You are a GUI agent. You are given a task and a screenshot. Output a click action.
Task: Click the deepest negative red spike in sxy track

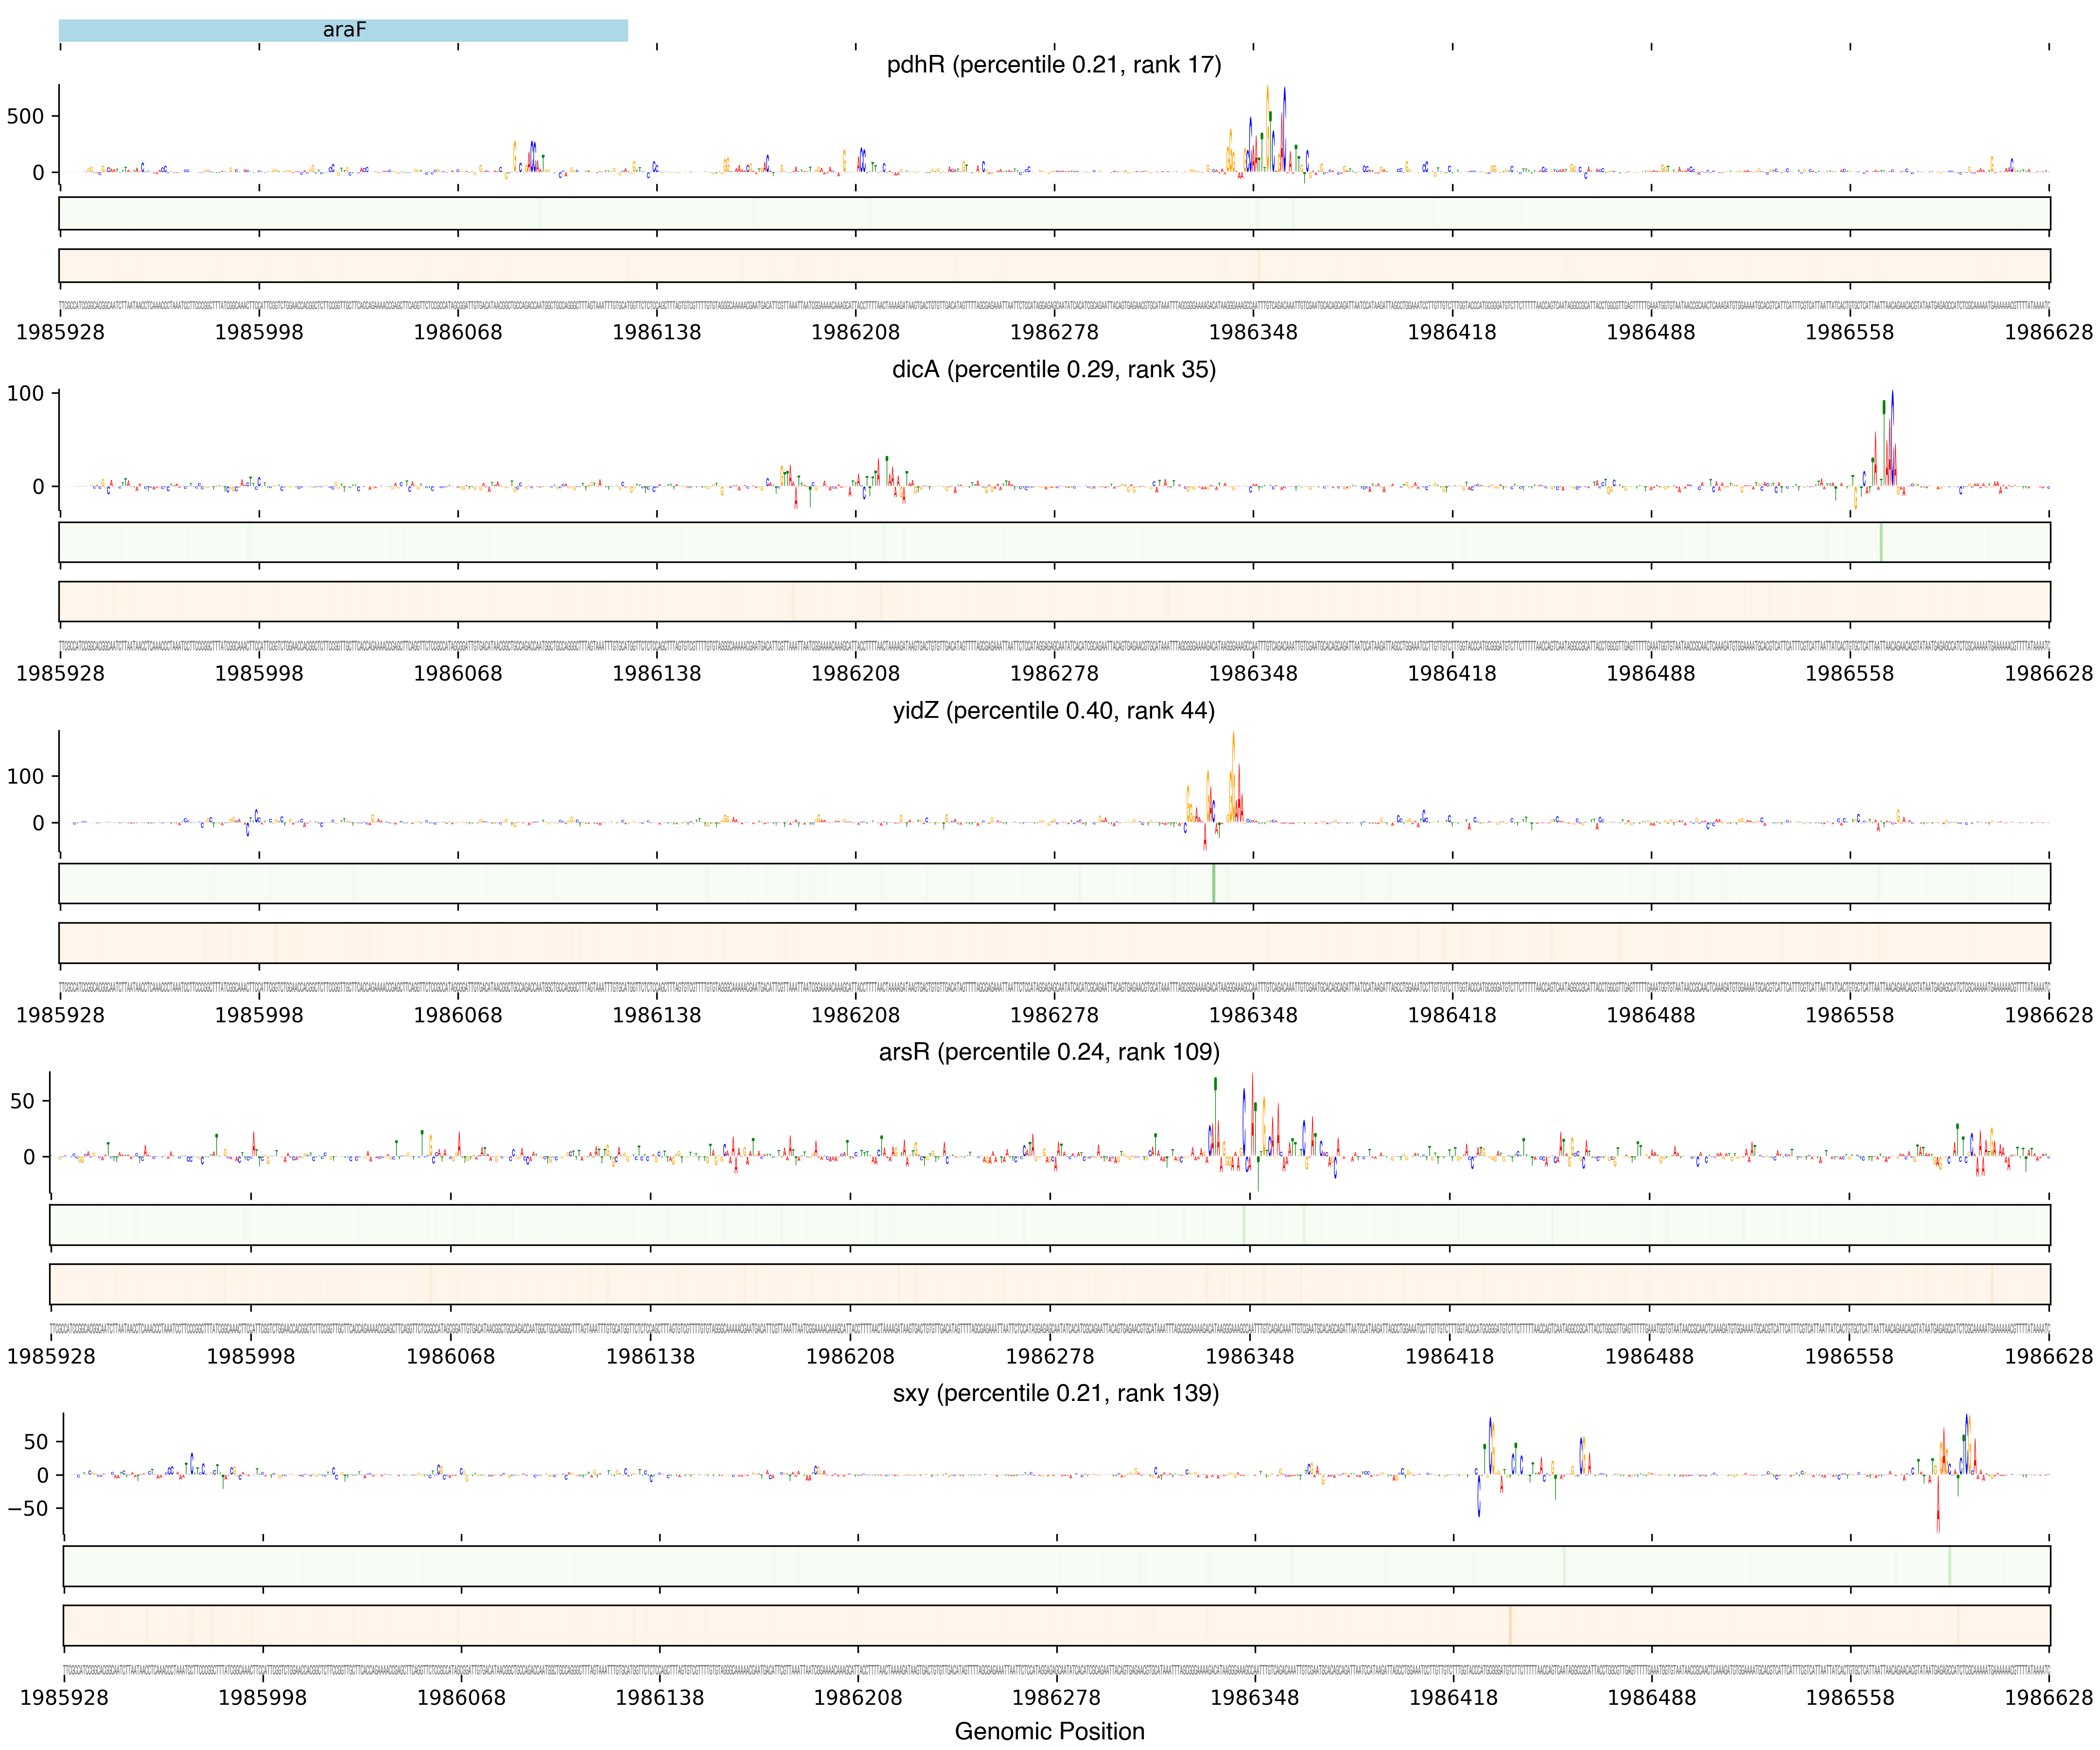pyautogui.click(x=1938, y=1503)
